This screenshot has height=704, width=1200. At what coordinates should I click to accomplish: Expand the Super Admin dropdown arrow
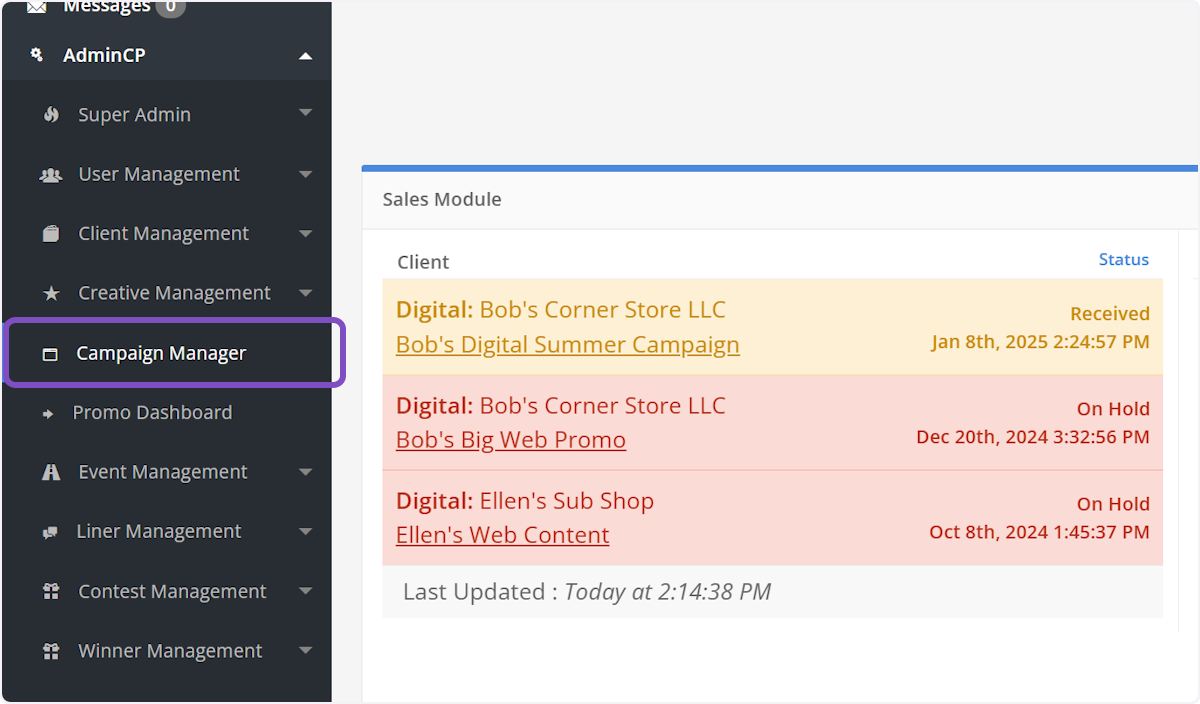point(306,113)
